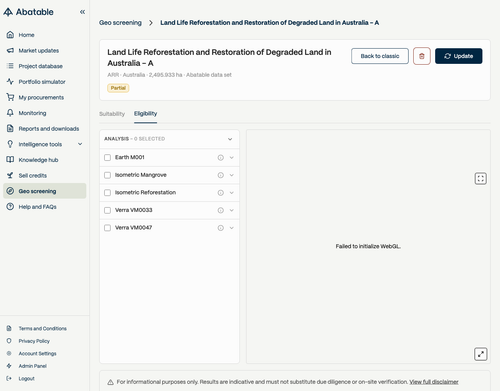The width and height of the screenshot is (500, 391).
Task: Click the Geo screening compass icon
Action: click(x=10, y=191)
